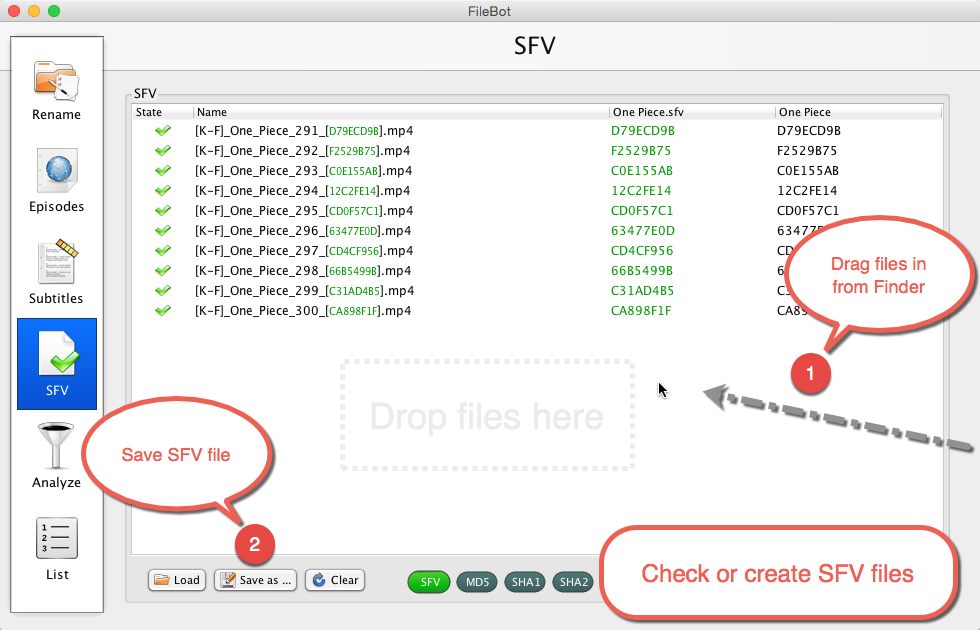
Task: Select the One_Piece_294 file row
Action: 537,191
